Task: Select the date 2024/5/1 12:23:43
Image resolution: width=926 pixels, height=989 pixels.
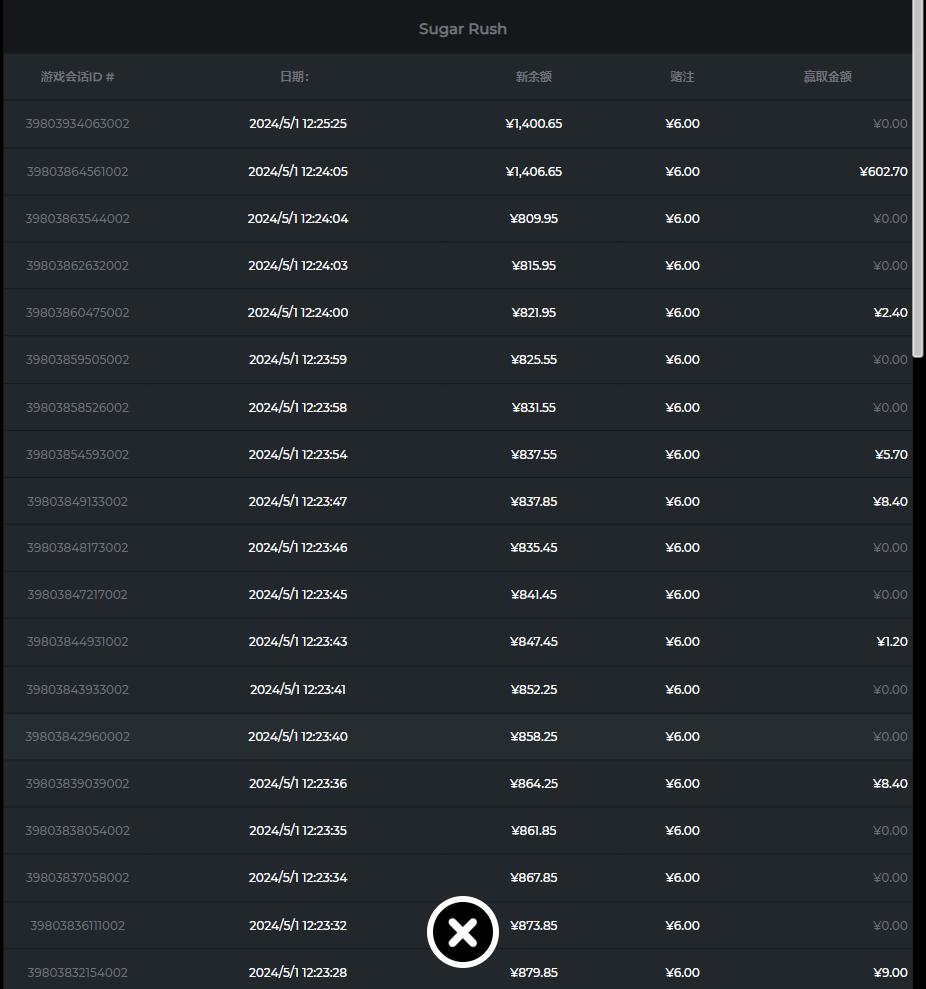Action: pos(298,641)
